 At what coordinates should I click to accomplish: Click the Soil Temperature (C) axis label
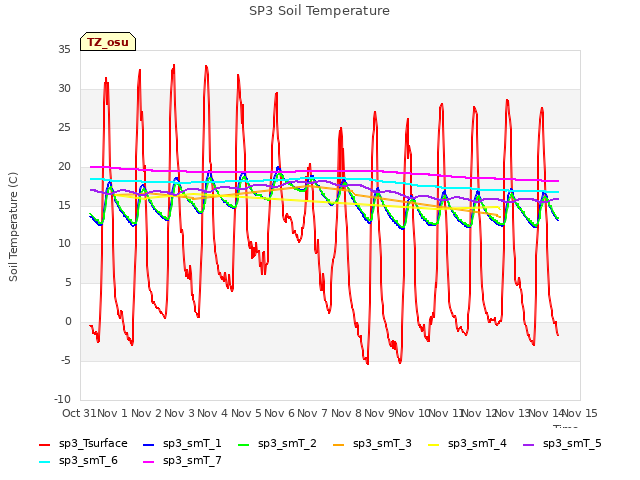tap(13, 227)
